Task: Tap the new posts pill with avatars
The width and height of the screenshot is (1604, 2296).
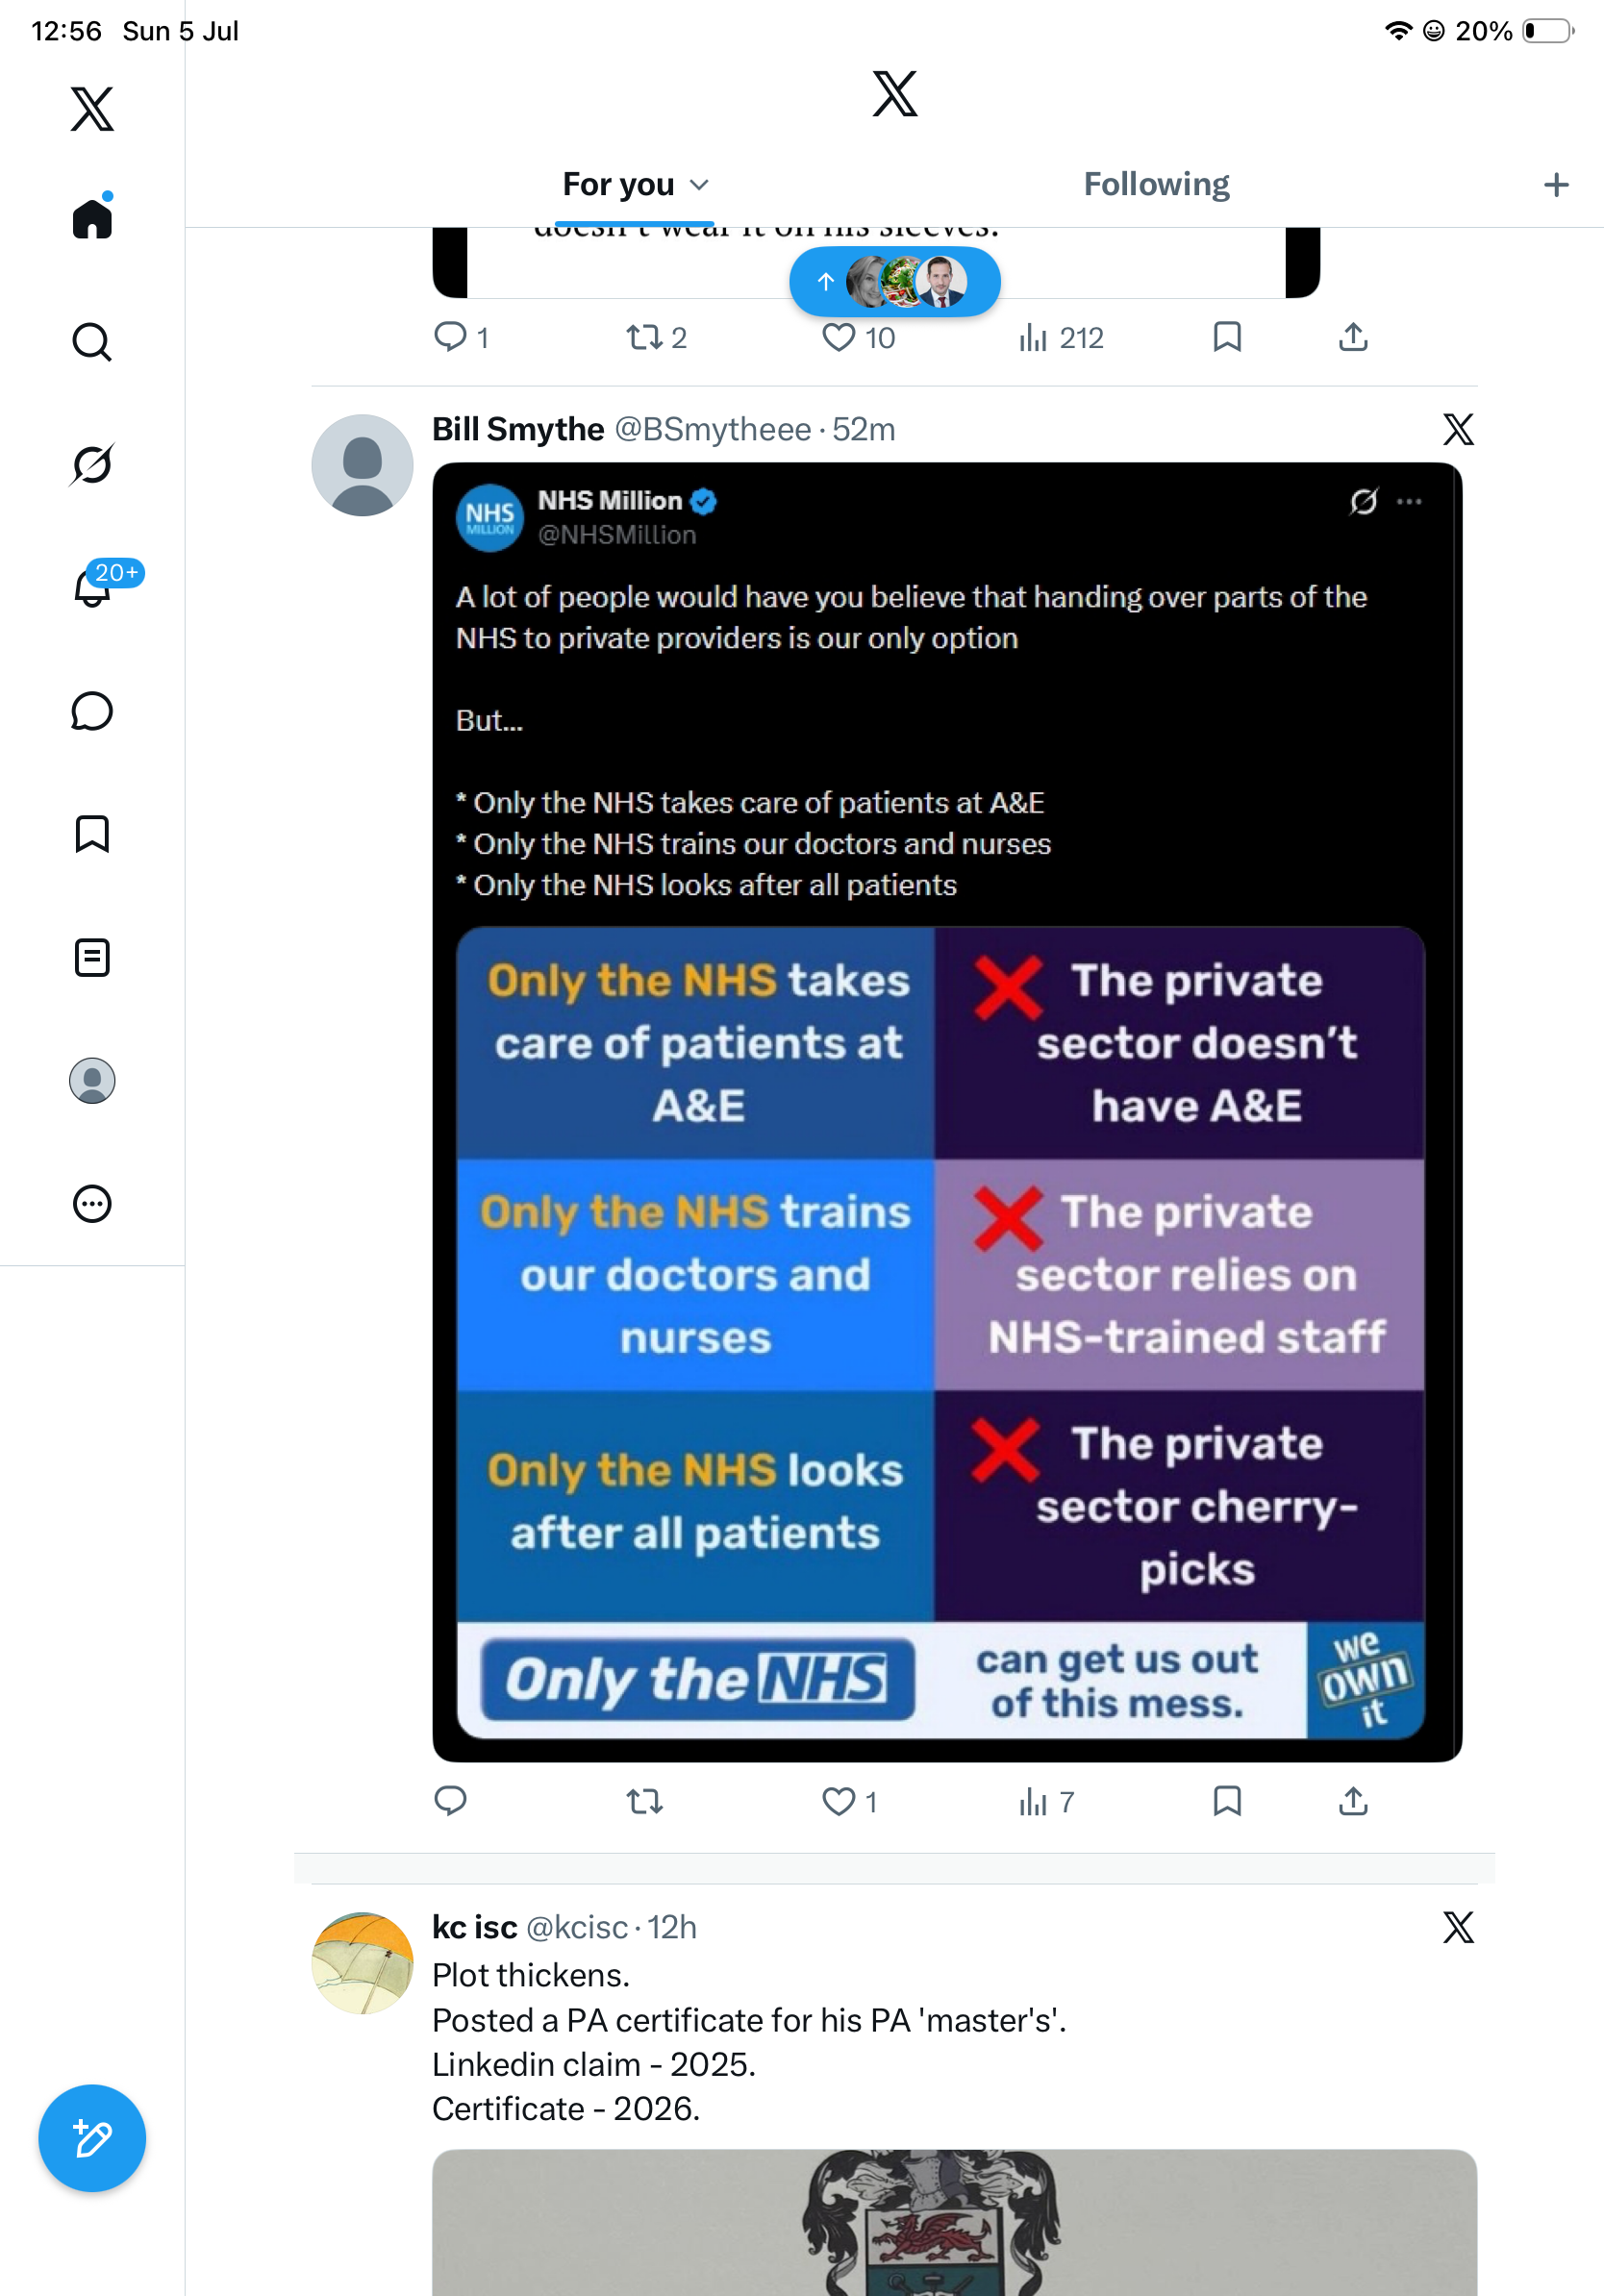Action: (895, 282)
